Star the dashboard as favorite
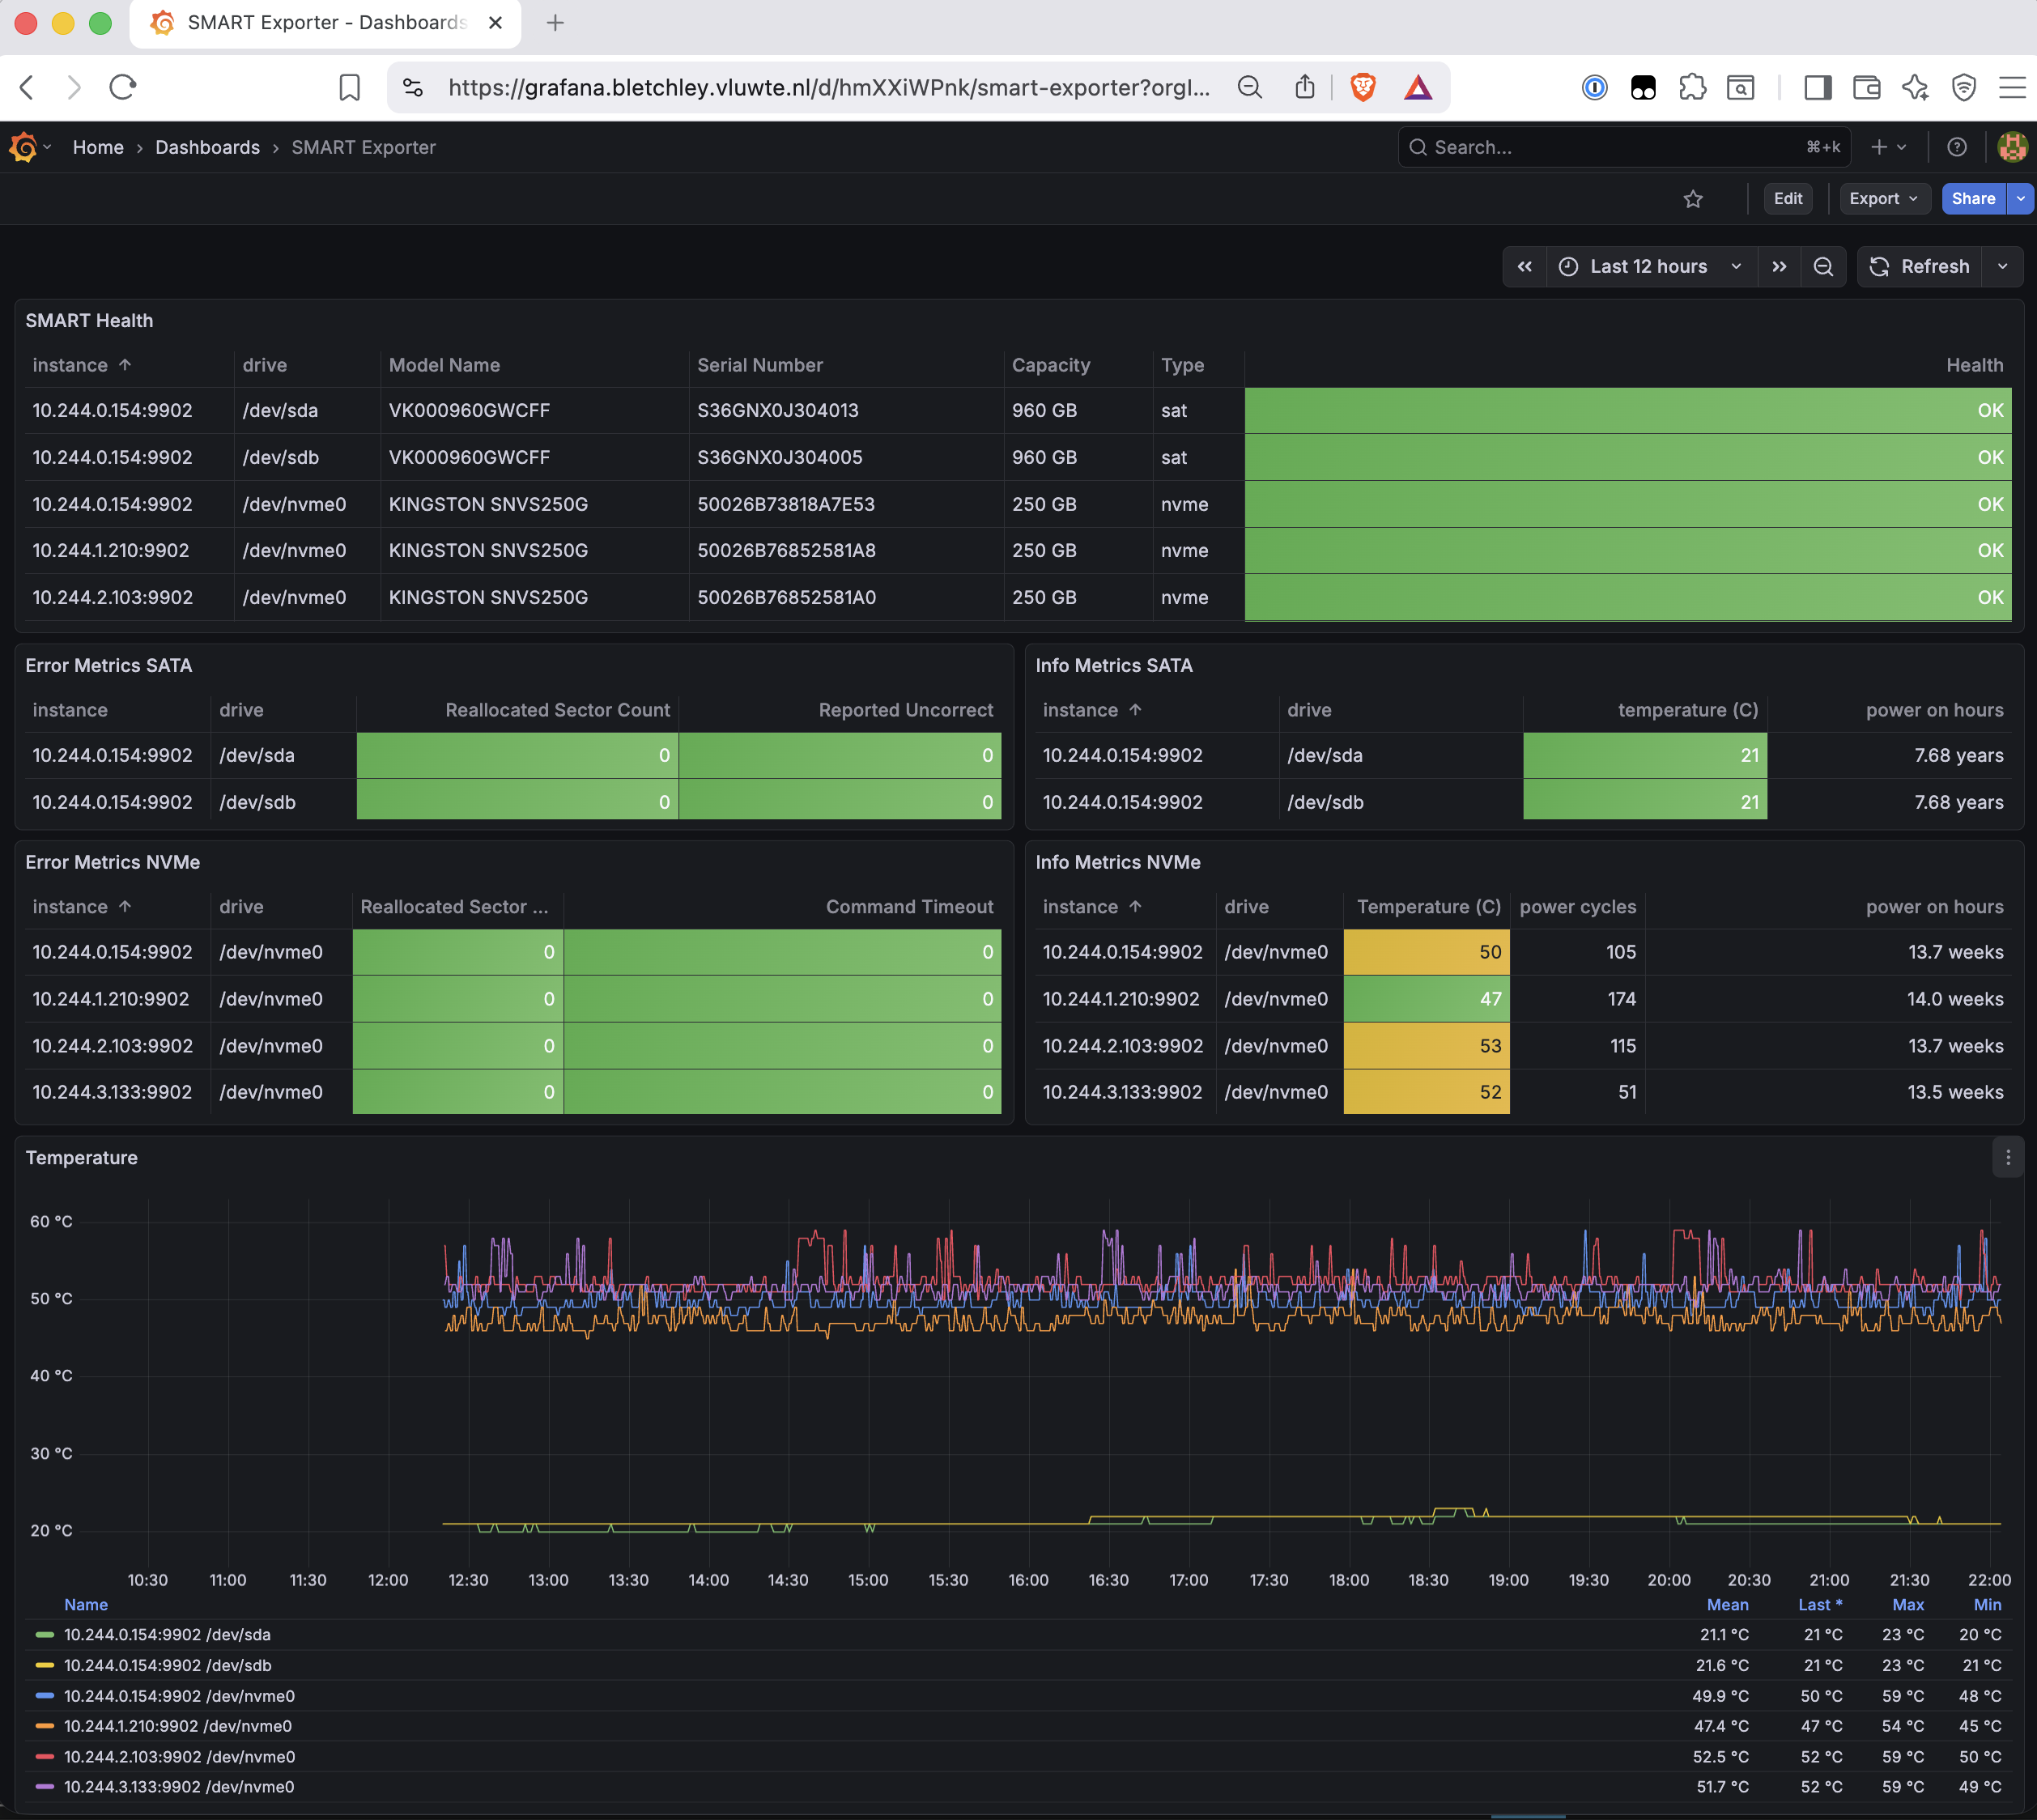Image resolution: width=2037 pixels, height=1820 pixels. (x=1693, y=199)
